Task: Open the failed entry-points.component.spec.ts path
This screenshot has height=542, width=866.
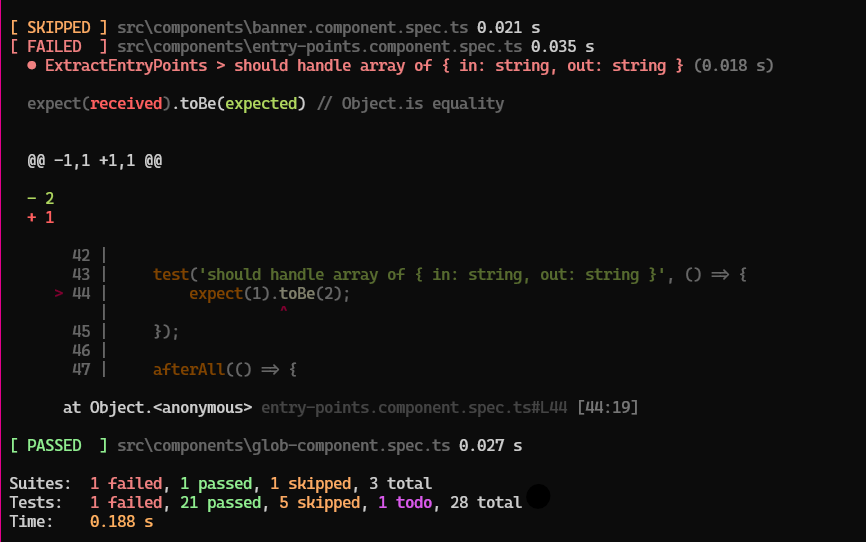Action: 320,47
